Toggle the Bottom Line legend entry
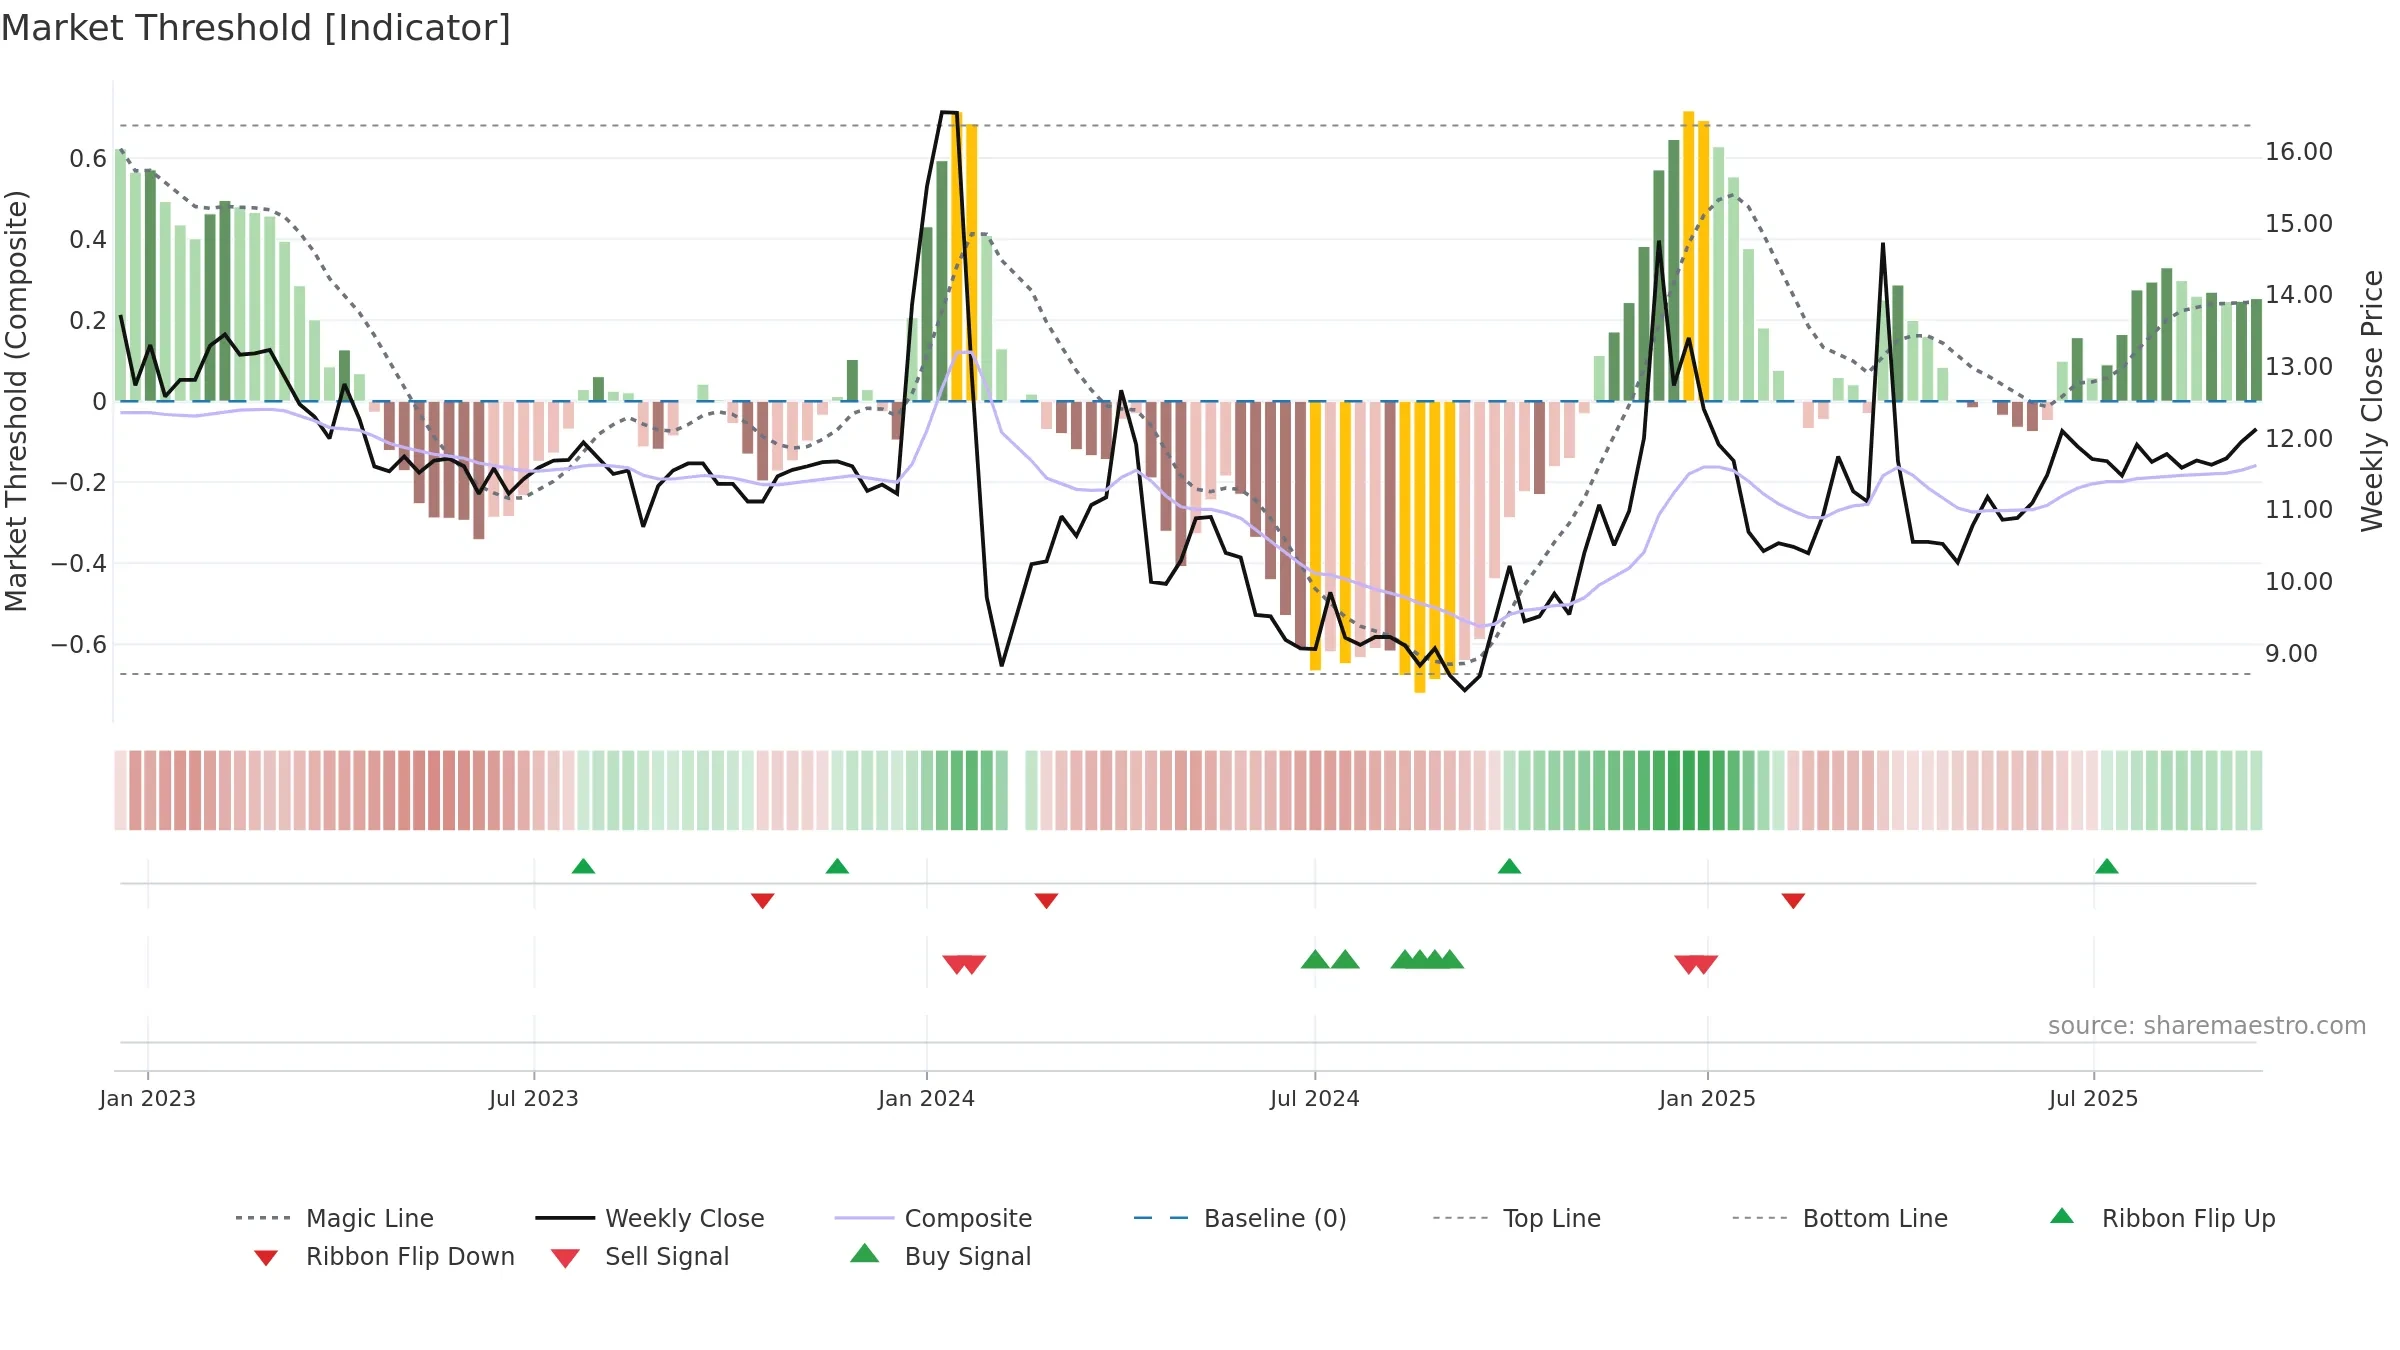Viewport: 2400px width, 1350px height. click(x=1840, y=1218)
